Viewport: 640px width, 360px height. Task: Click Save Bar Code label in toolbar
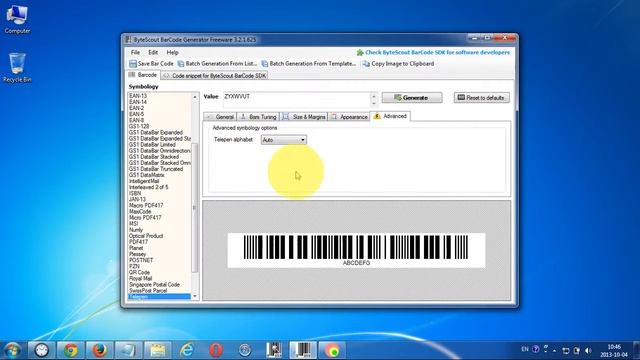coord(156,64)
